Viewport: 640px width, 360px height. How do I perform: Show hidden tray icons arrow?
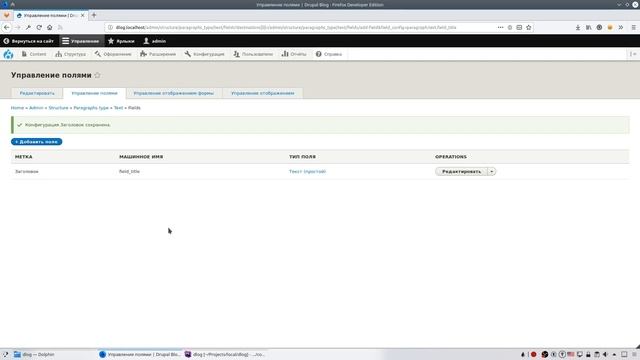pos(614,354)
